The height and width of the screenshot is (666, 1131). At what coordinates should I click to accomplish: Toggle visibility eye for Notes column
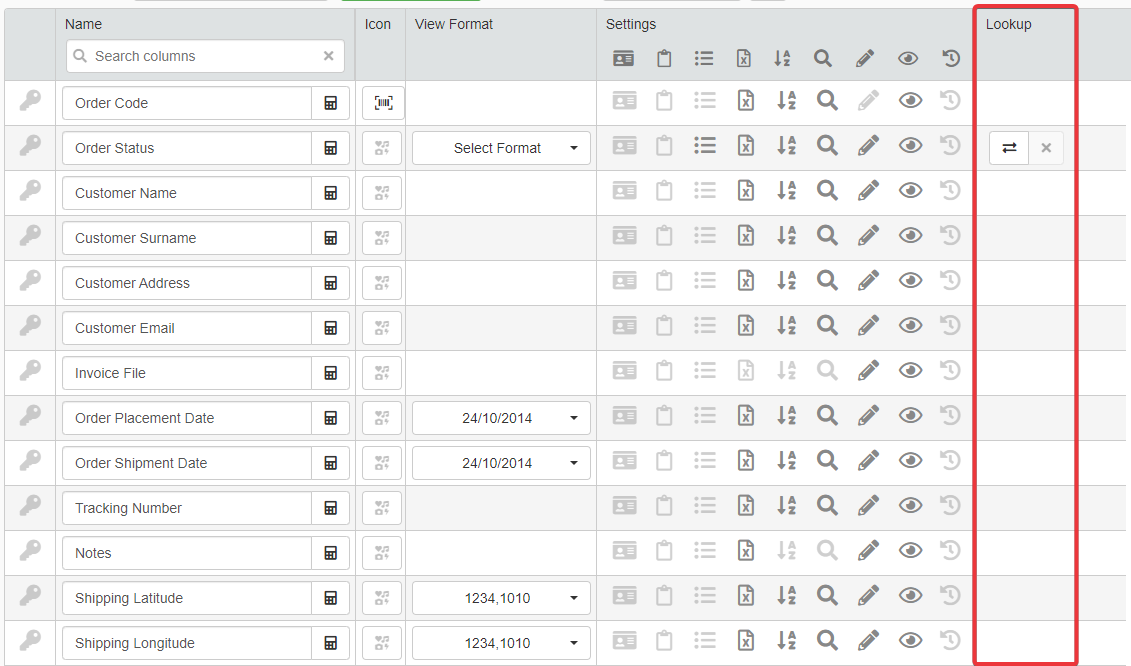pos(910,551)
